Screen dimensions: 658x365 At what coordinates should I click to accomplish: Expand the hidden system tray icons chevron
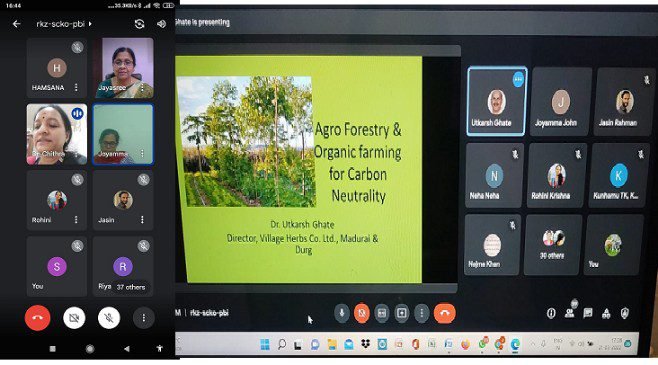pos(533,344)
